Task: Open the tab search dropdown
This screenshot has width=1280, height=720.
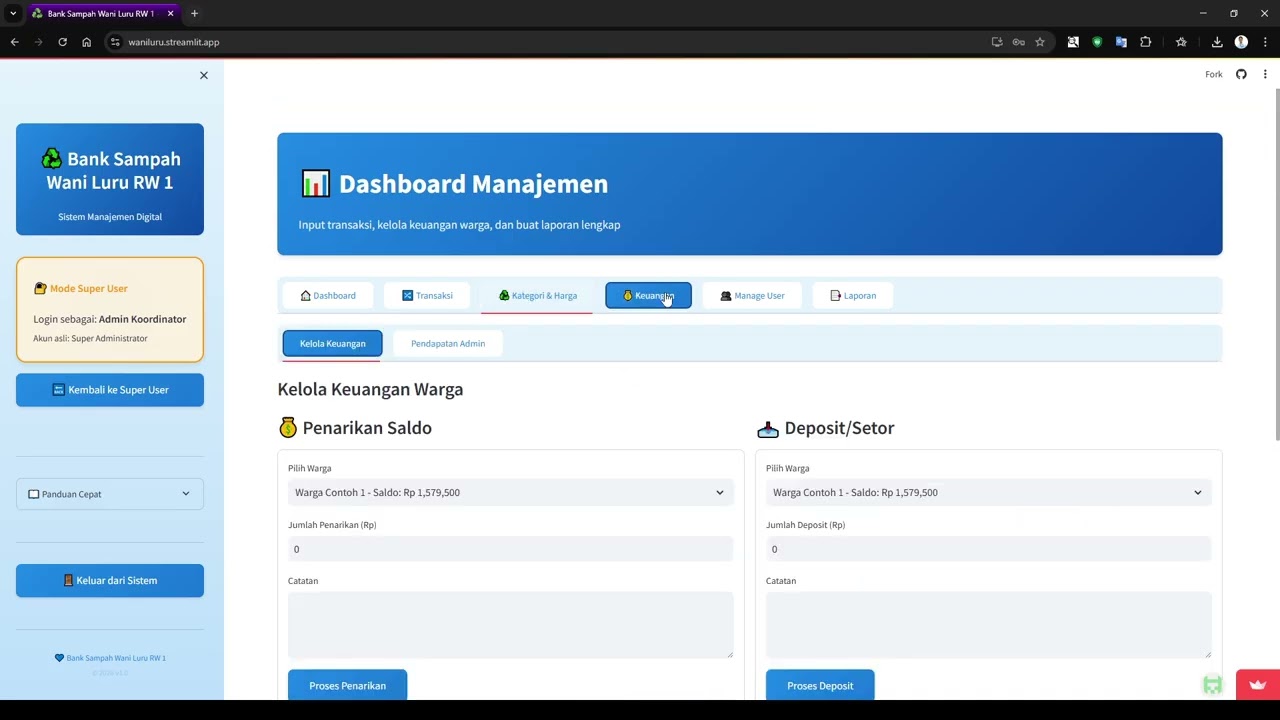Action: (13, 13)
